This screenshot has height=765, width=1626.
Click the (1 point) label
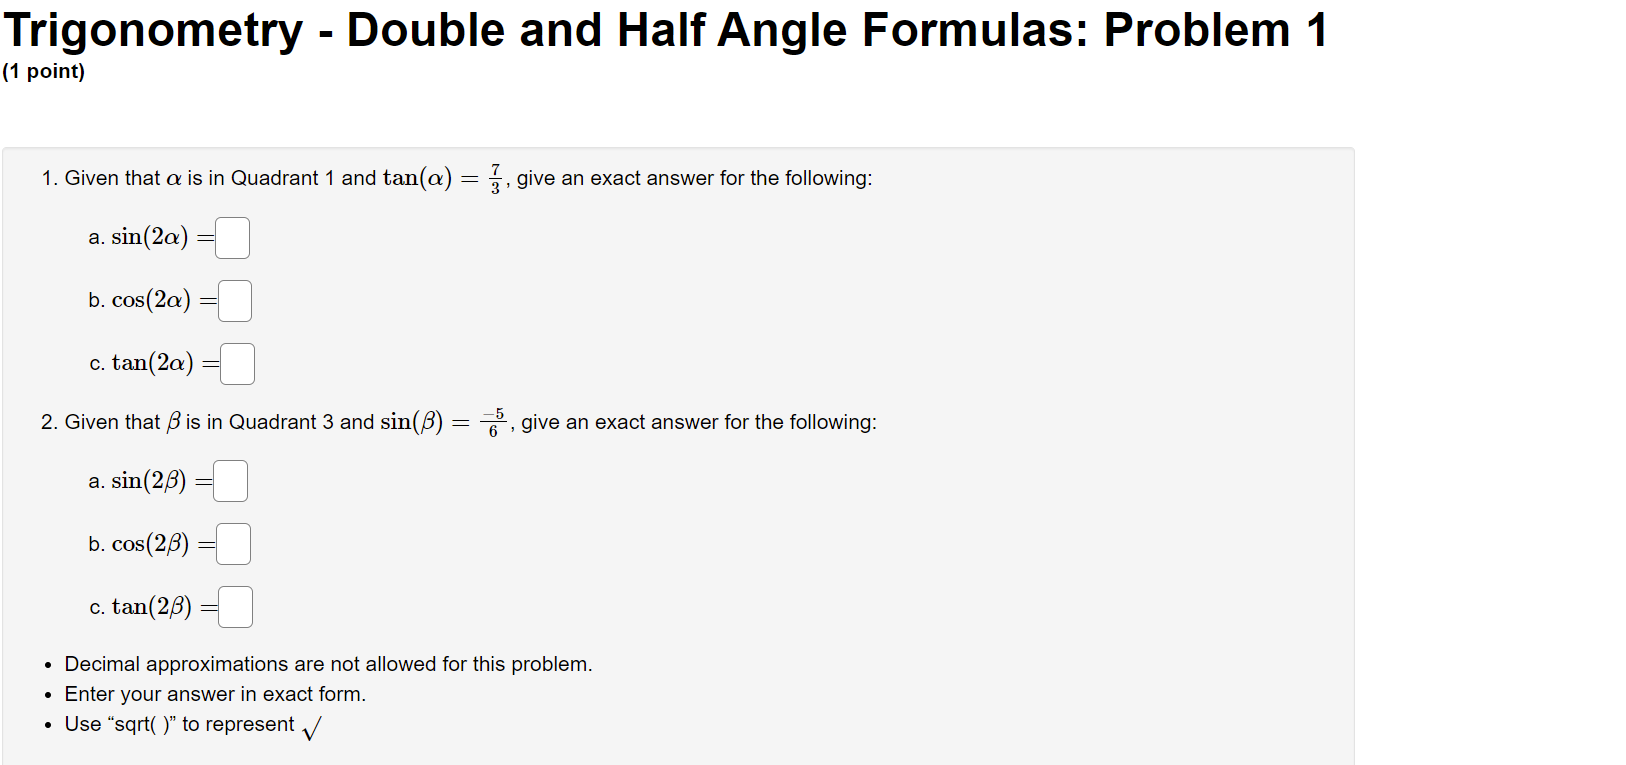coord(44,71)
